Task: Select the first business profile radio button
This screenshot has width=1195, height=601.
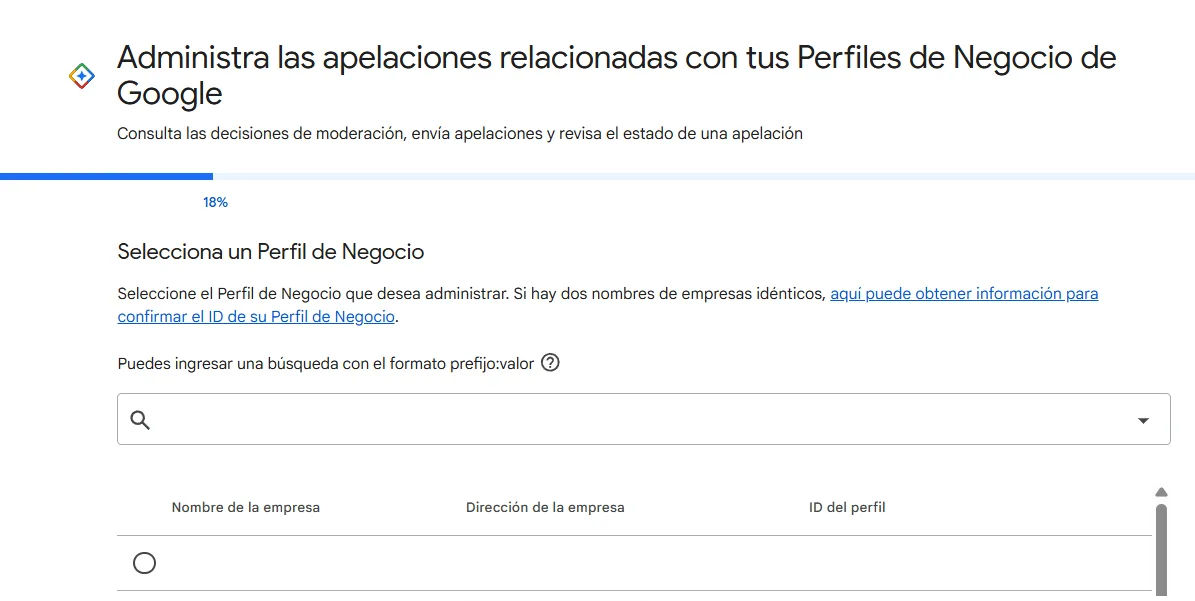Action: [144, 563]
